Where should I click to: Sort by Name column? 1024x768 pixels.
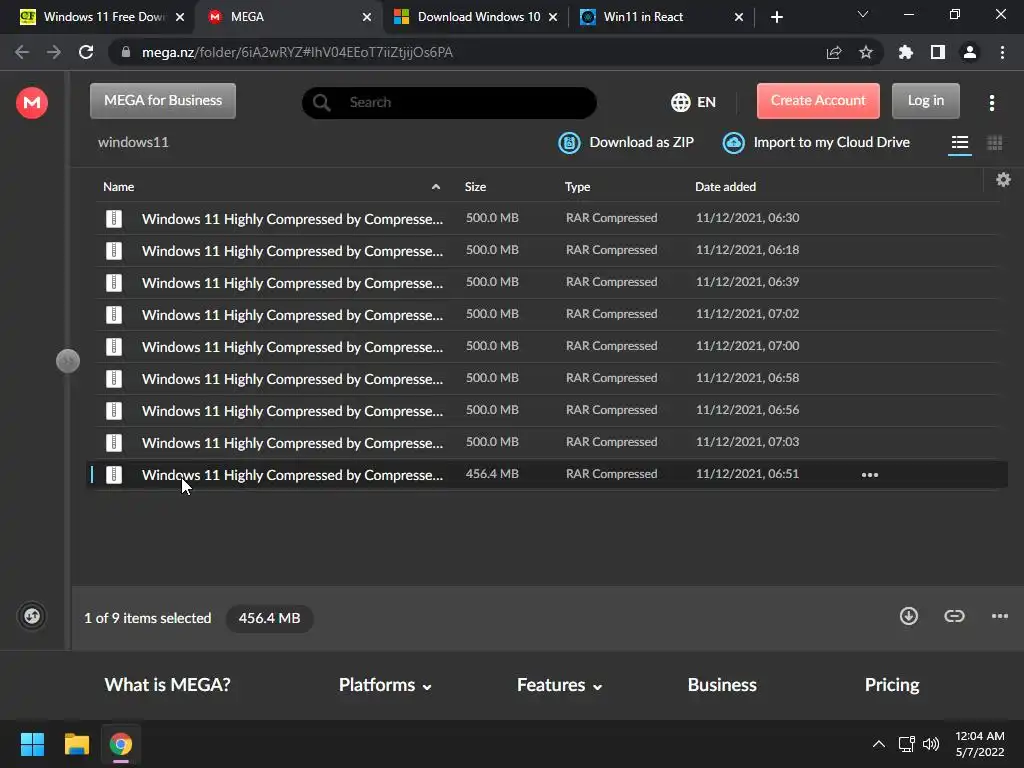click(x=118, y=187)
